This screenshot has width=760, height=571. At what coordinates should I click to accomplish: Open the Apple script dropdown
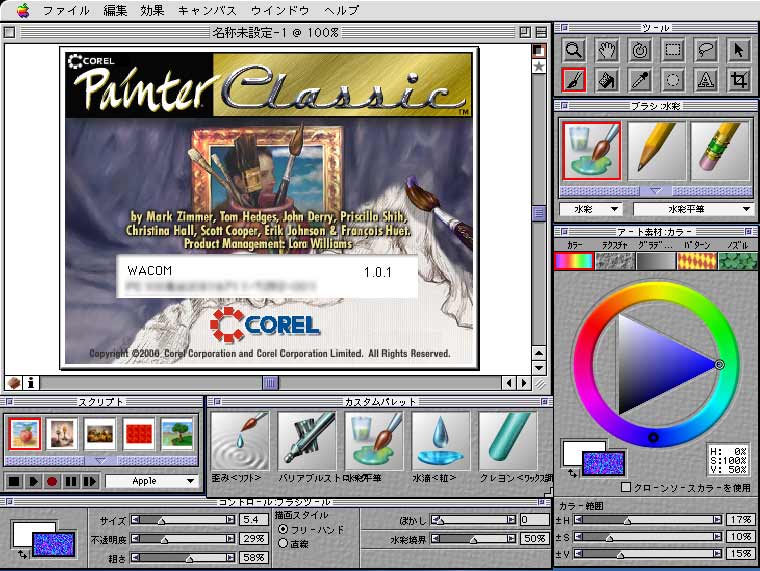pyautogui.click(x=152, y=481)
